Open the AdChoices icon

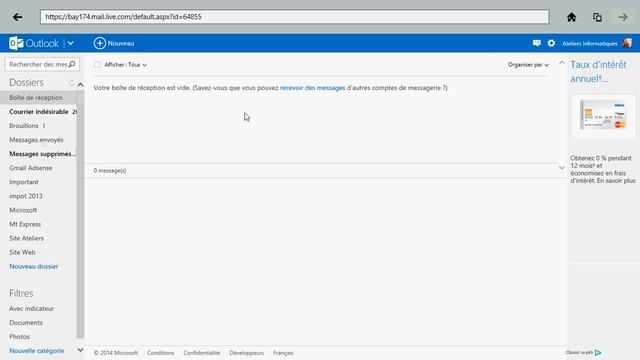[x=598, y=352]
